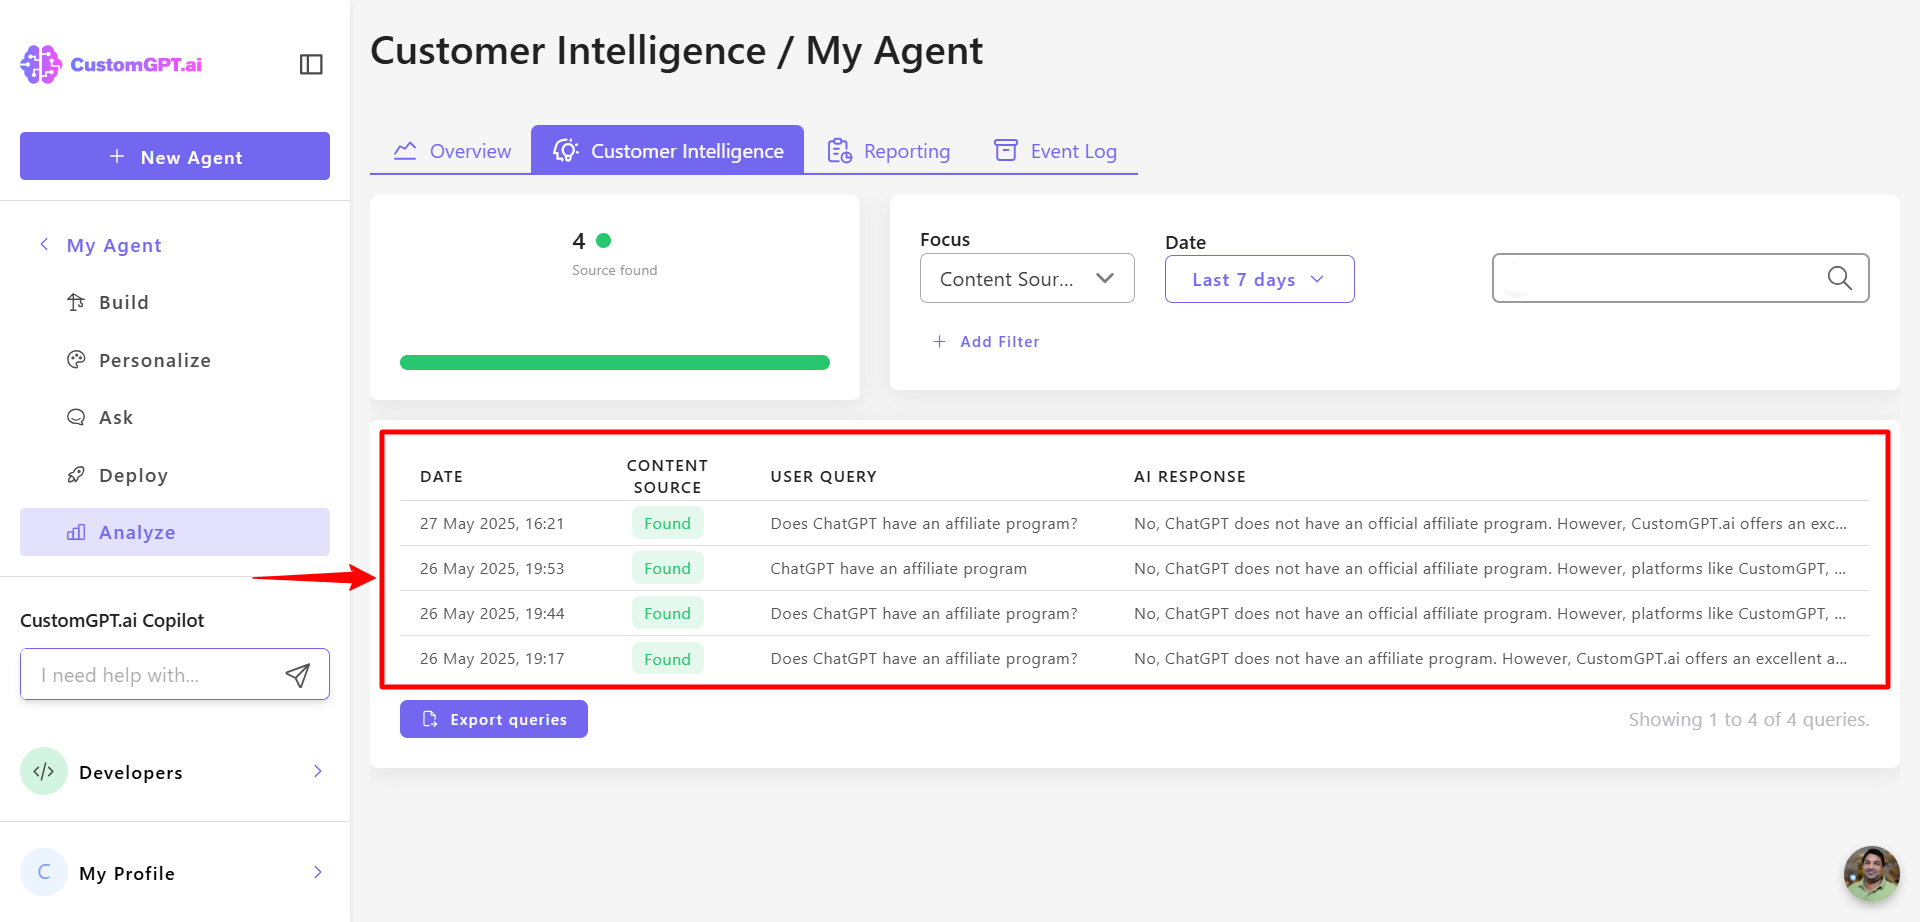Click query 'ChatGPT have an affiliate program'
This screenshot has width=1920, height=922.
click(x=898, y=568)
